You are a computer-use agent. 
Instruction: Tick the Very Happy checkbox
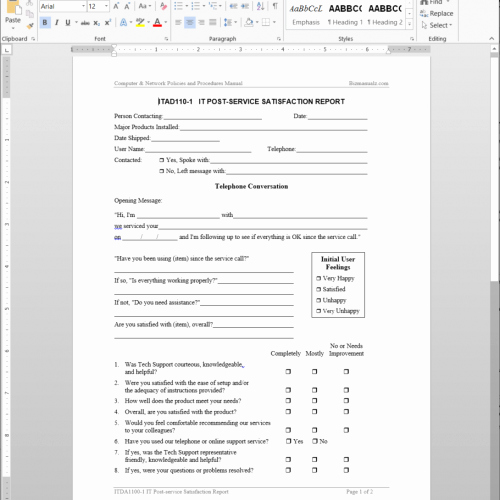point(319,278)
